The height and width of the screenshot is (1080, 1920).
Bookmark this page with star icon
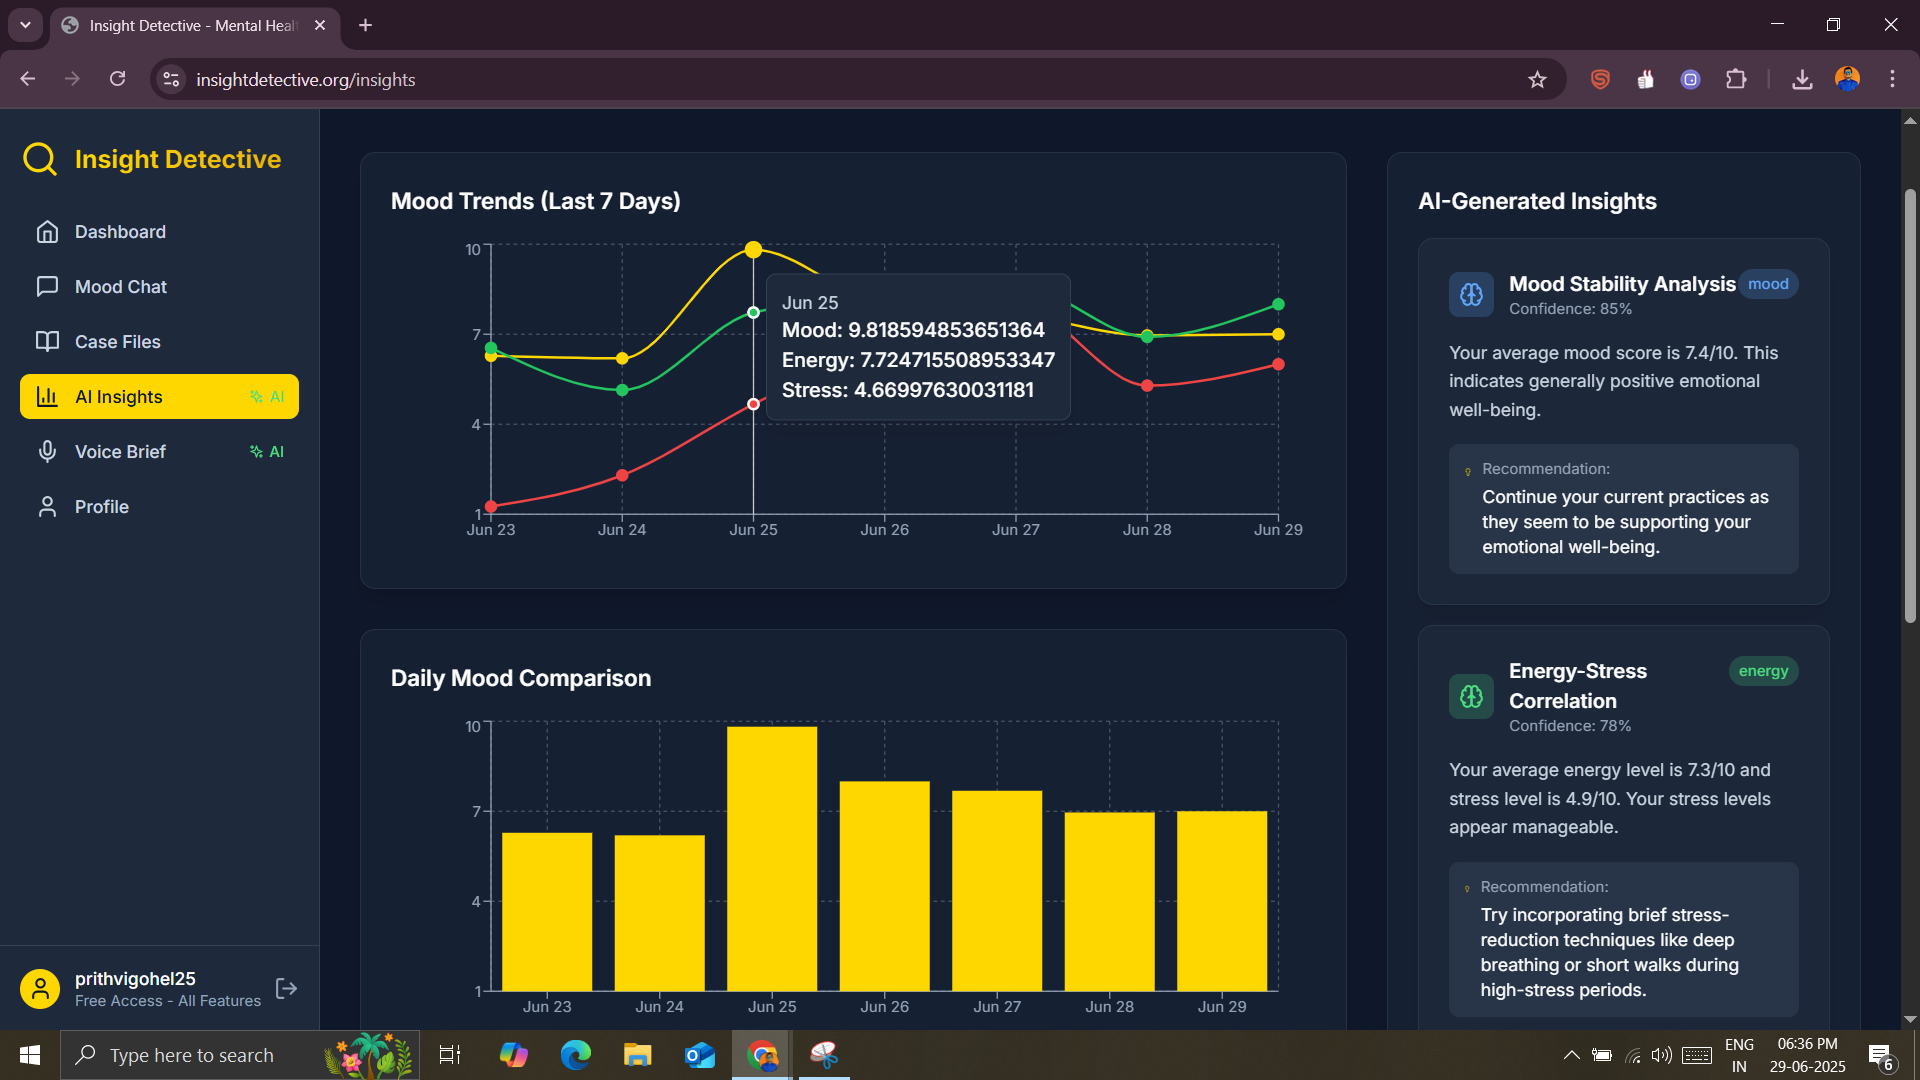tap(1537, 80)
